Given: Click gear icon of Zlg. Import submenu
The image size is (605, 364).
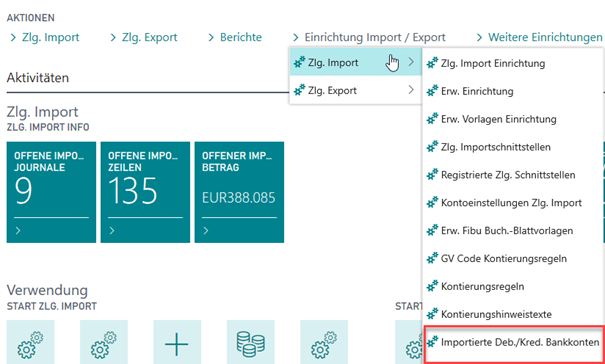Looking at the screenshot, I should click(x=299, y=62).
